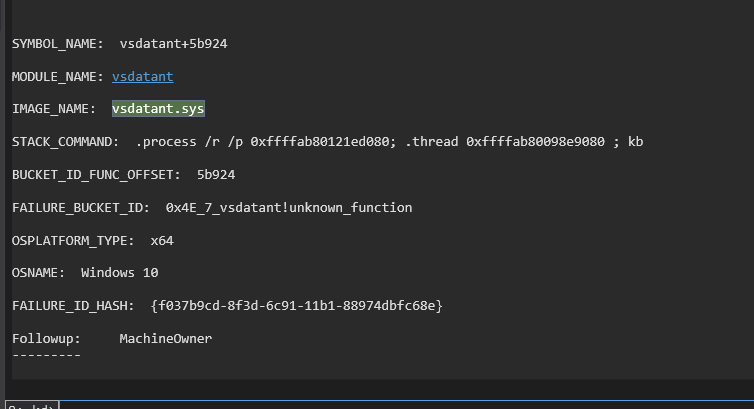
Task: Click the FAILURE_BUCKET_ID value 0x4E_7_vsdatant!unknown_function
Action: 288,208
